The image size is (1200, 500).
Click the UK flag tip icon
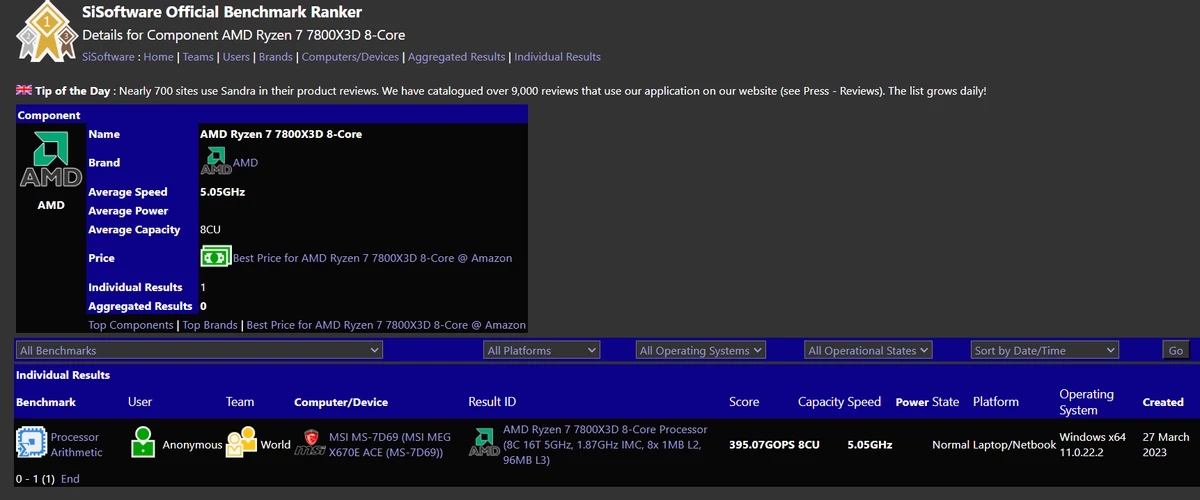[24, 90]
